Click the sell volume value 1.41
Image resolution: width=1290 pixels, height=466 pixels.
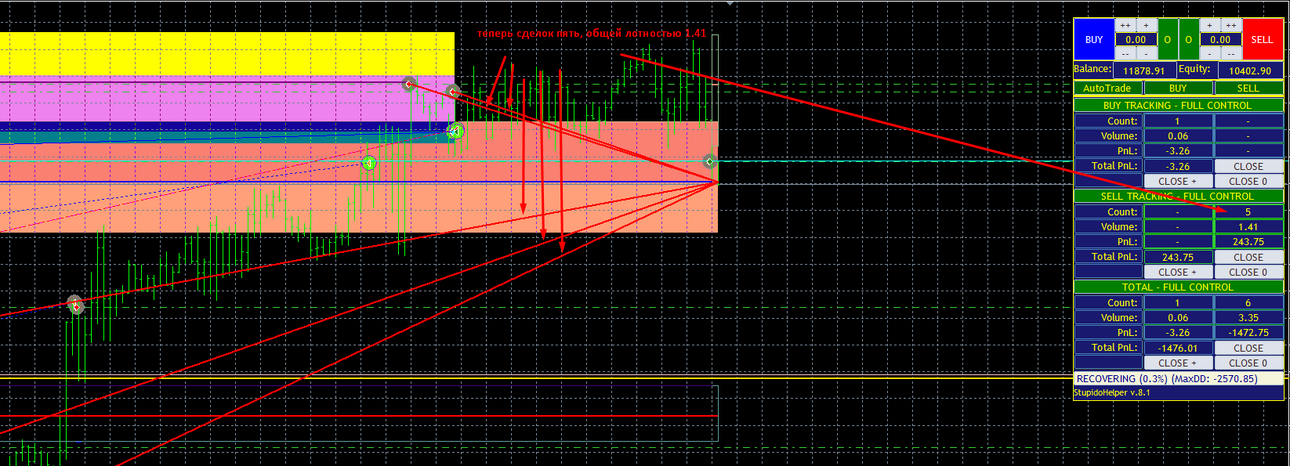point(1249,226)
